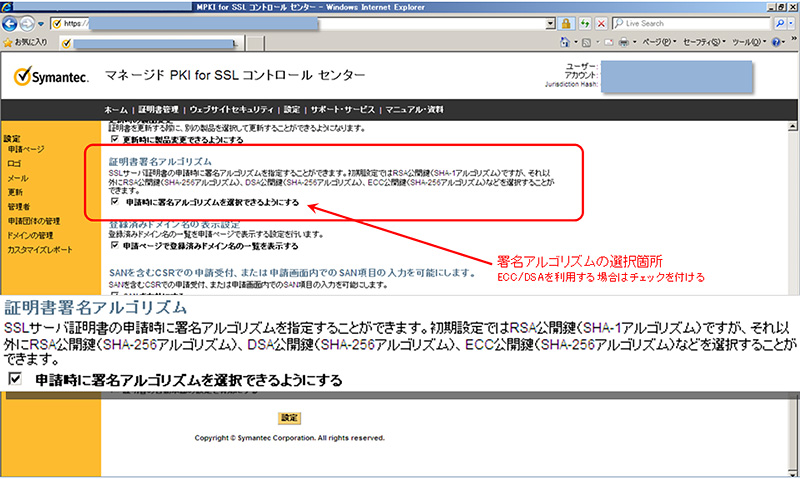This screenshot has height=479, width=800.
Task: Click the Read Mail envelope icon
Action: (x=608, y=42)
